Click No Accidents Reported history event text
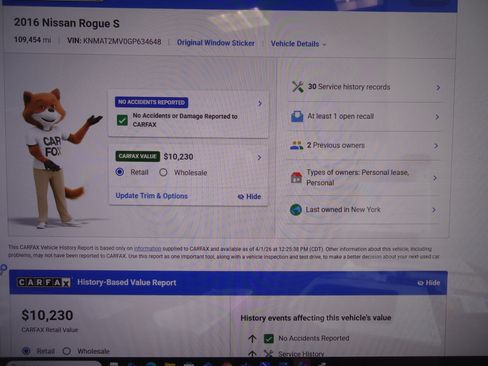Viewport: 488px width, 366px height. 314,338
